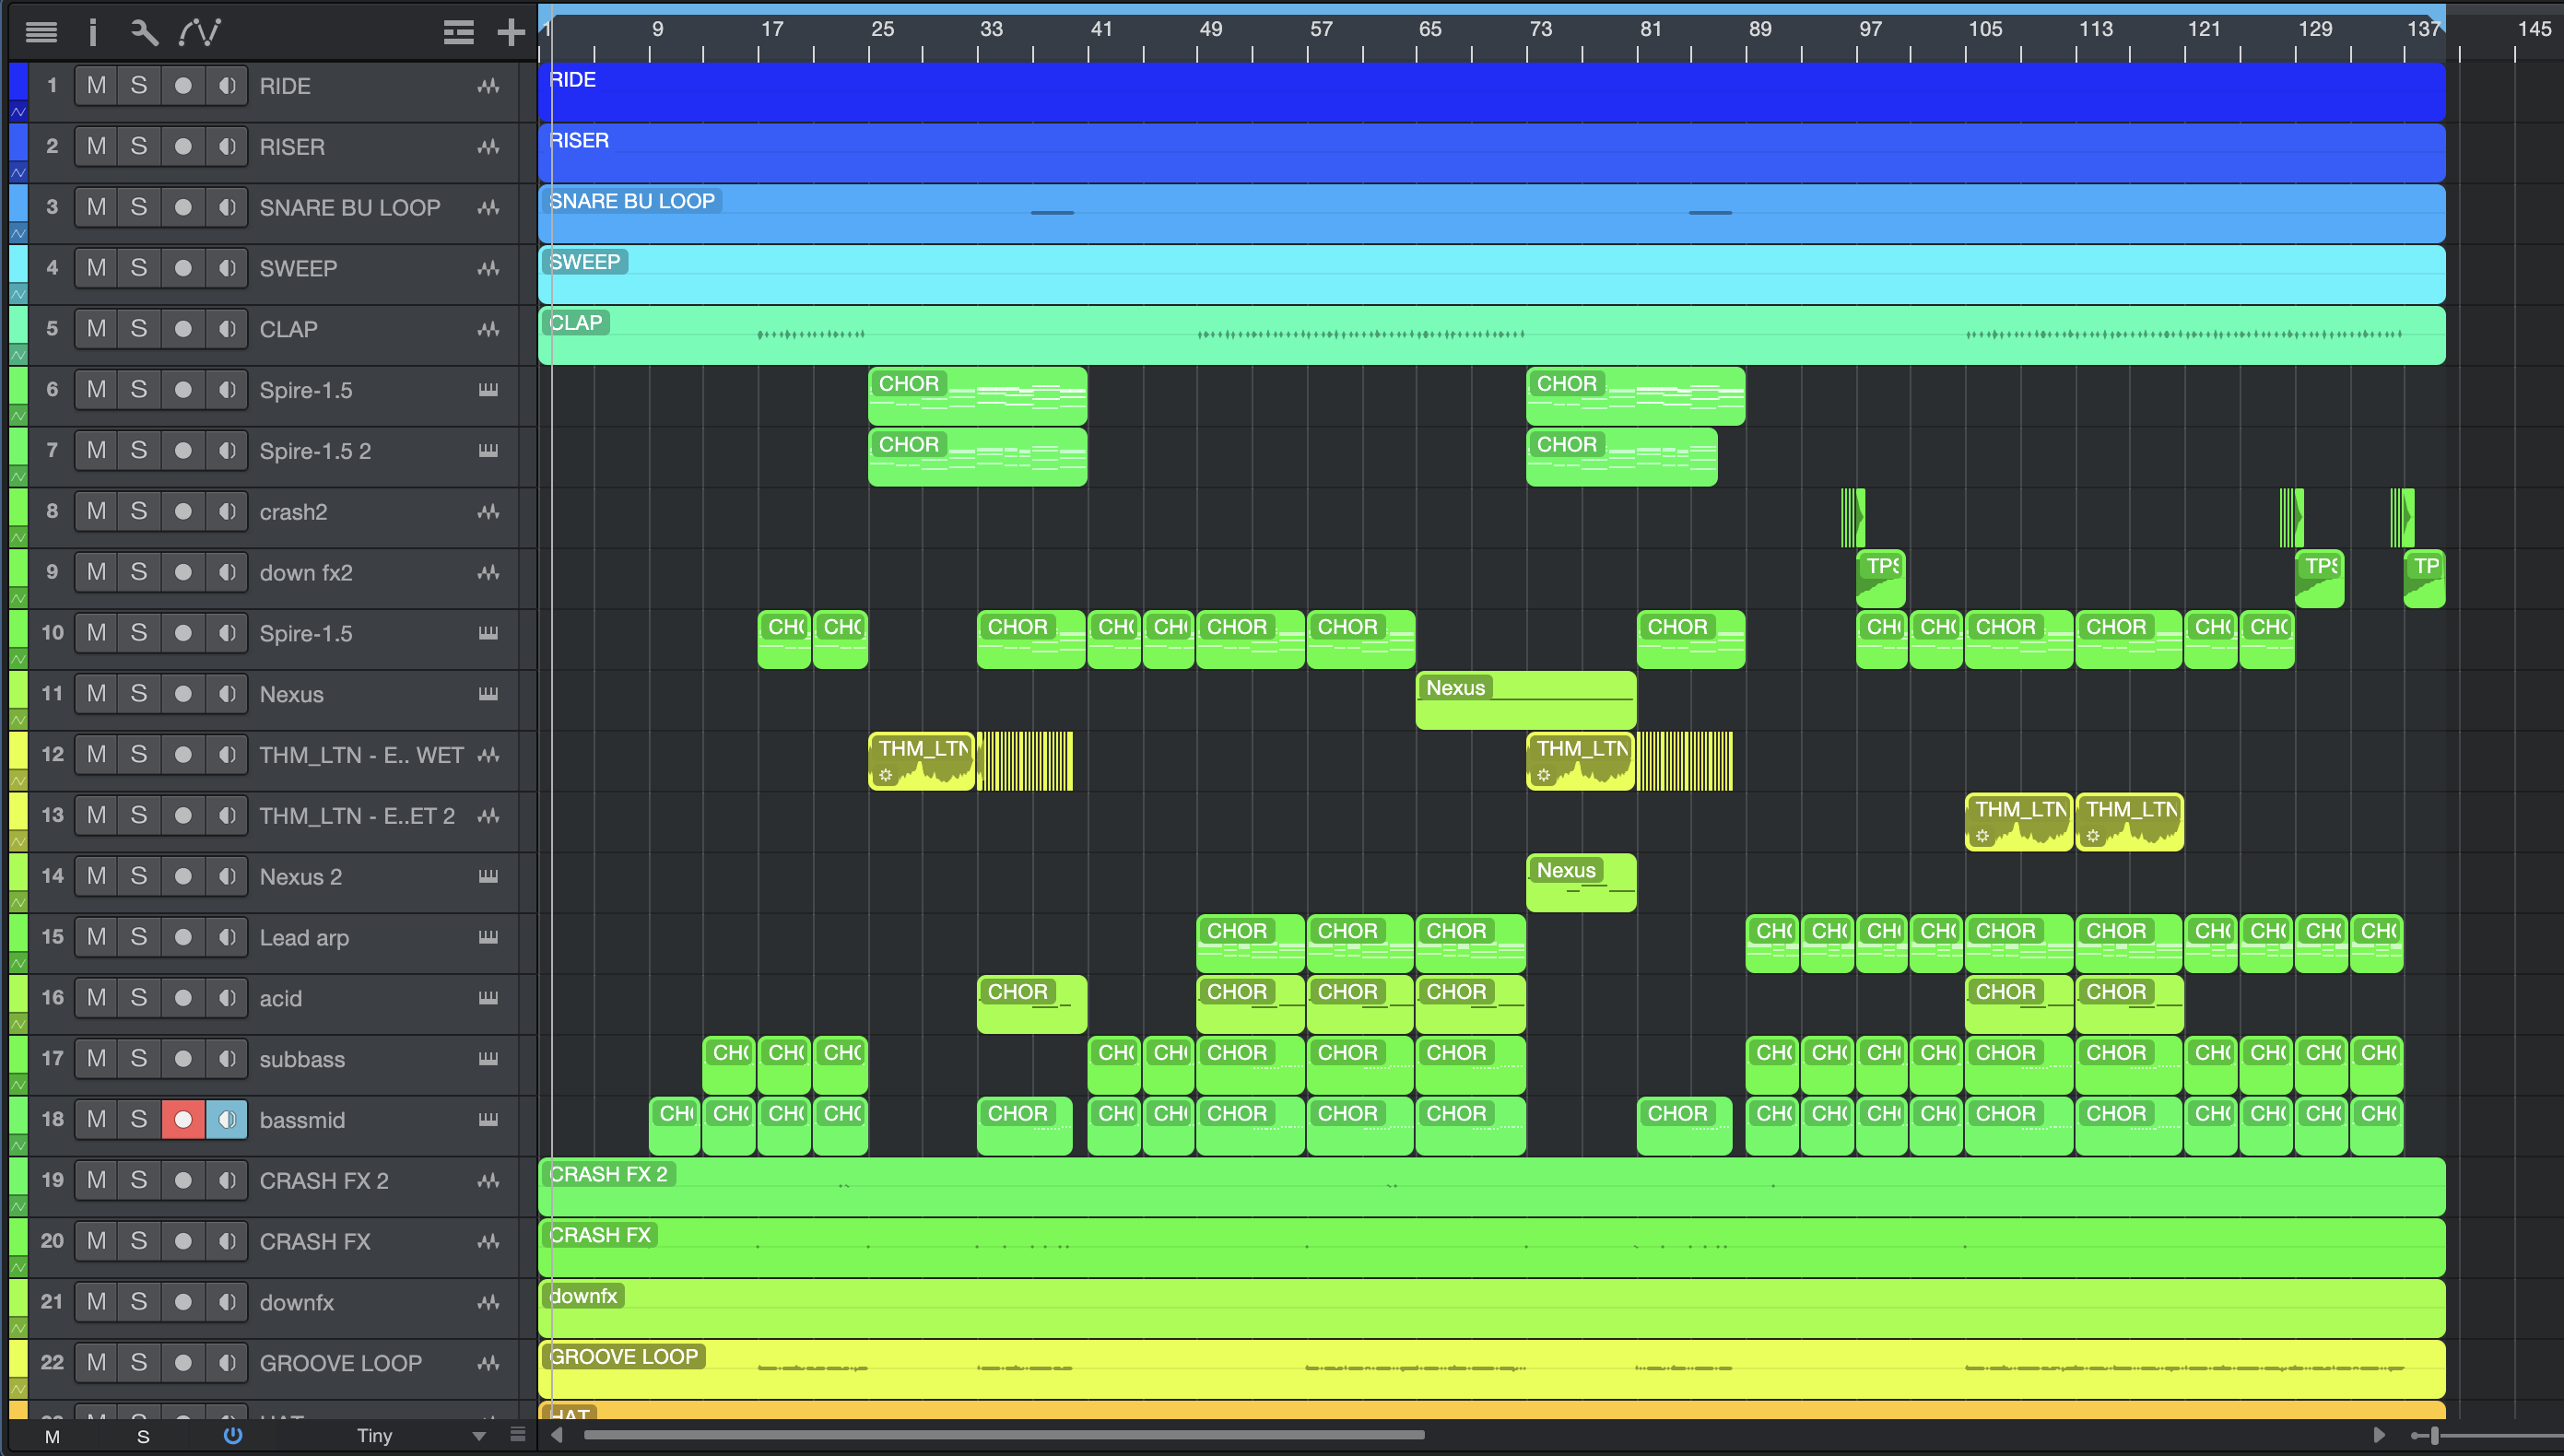Adjust the horizontal zoom slider at bottom right
This screenshot has width=2564, height=1456.
(2434, 1436)
